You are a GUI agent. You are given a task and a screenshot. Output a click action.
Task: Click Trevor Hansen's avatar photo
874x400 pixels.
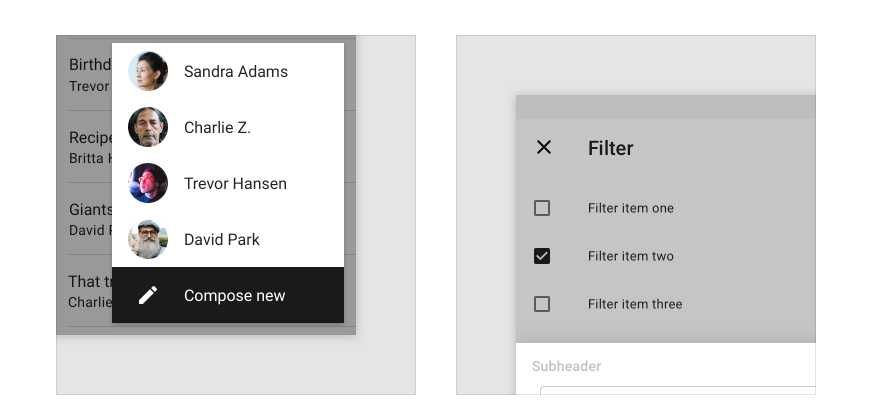click(x=148, y=183)
